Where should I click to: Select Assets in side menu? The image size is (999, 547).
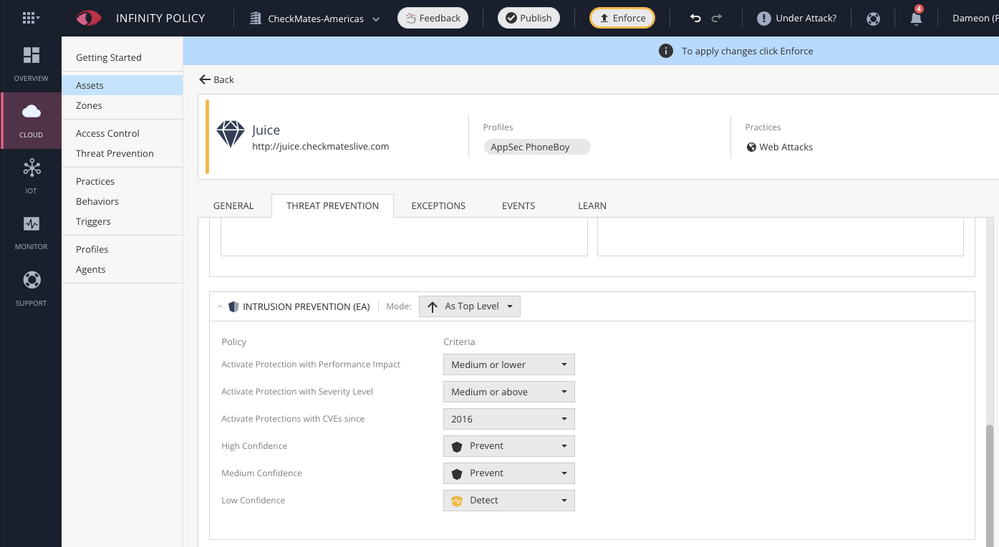point(122,85)
